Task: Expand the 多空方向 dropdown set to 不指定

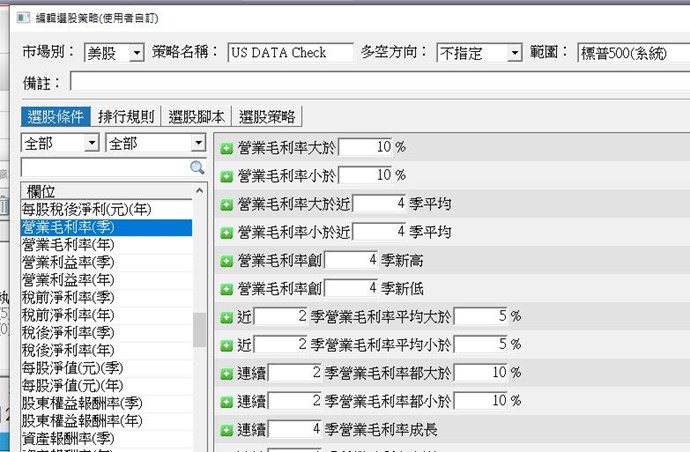Action: (514, 53)
